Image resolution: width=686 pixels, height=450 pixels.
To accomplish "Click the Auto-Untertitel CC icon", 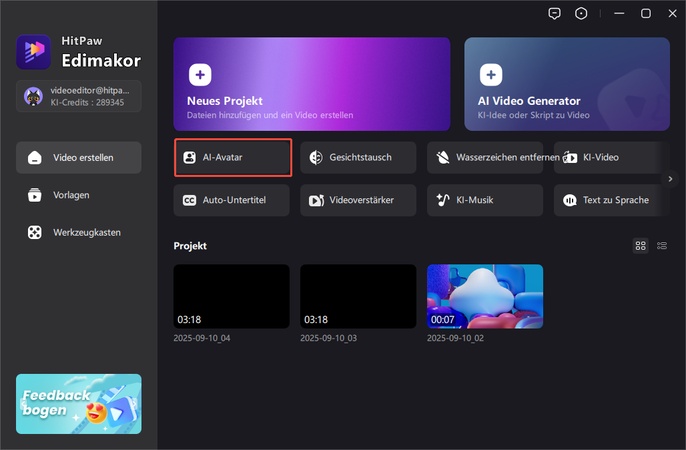I will 189,200.
